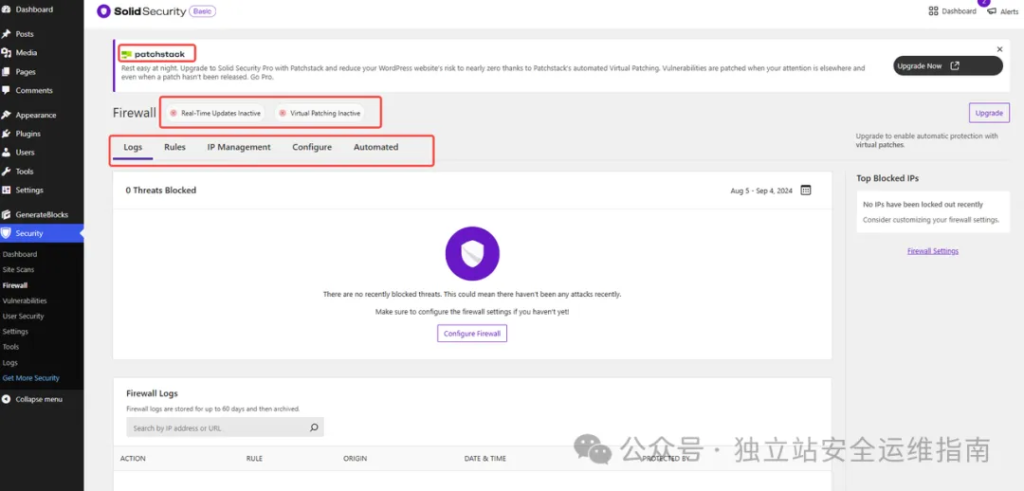Click the Upgrade Now button
Image resolution: width=1024 pixels, height=491 pixels.
coord(948,66)
